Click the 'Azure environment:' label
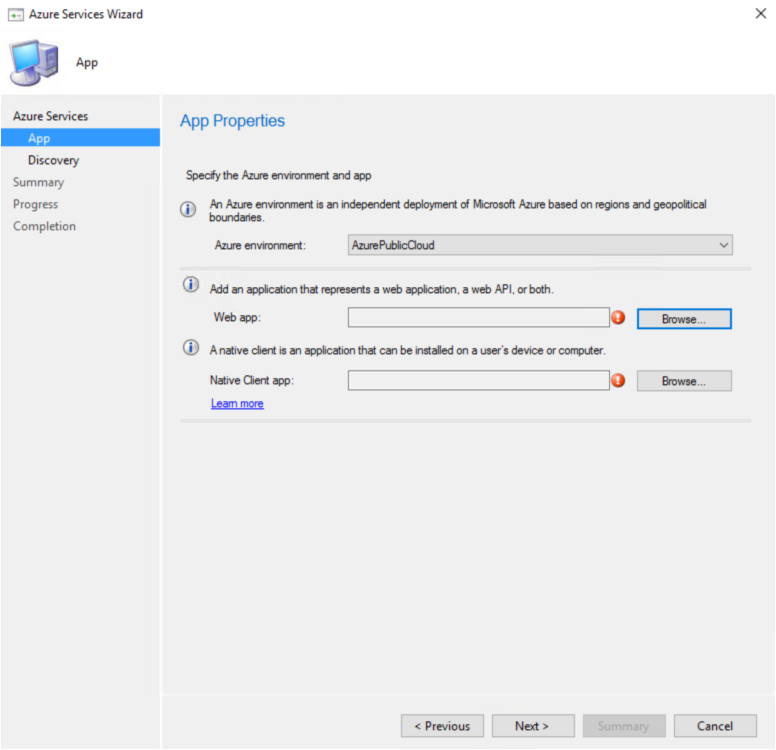 click(260, 245)
